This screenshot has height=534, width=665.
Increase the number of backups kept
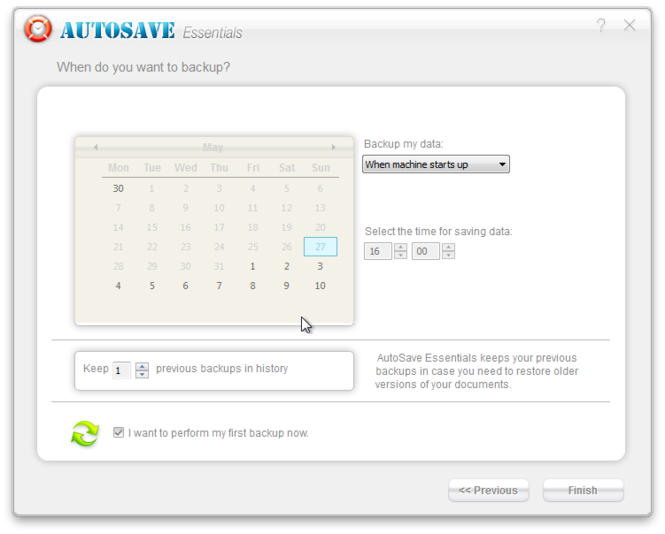pyautogui.click(x=142, y=367)
